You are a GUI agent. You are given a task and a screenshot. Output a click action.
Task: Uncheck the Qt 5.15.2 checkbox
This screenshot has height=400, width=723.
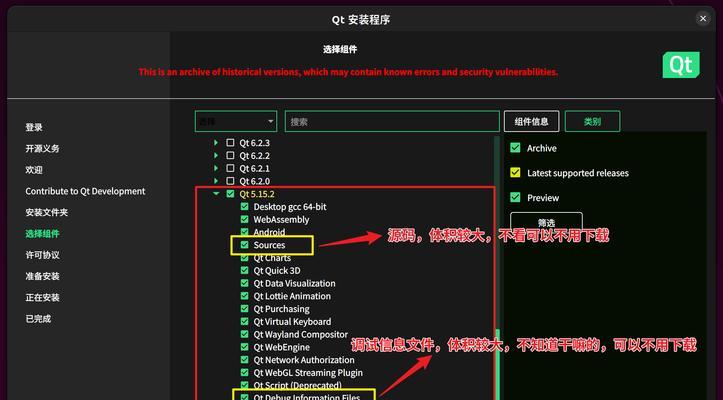[x=230, y=194]
